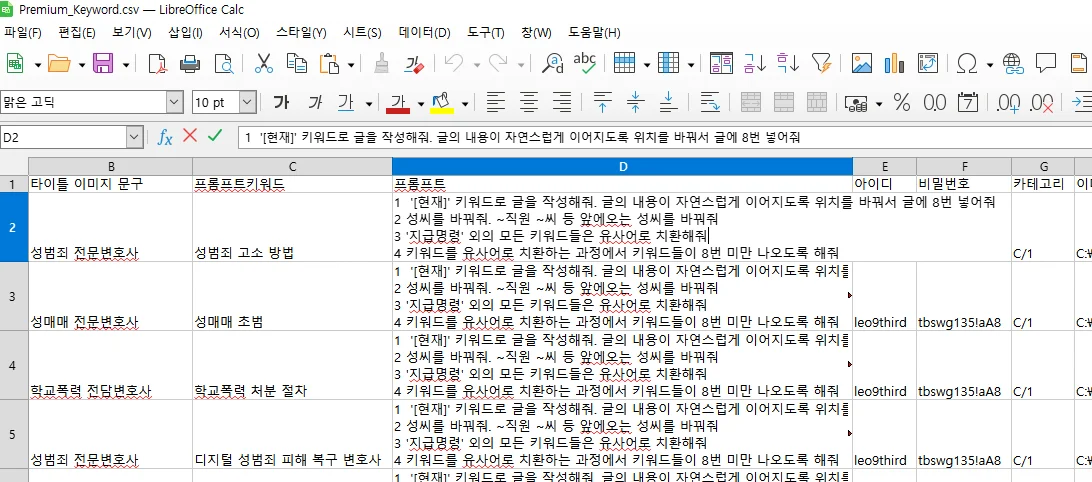Open the 10 pt font size dropdown
The width and height of the screenshot is (1092, 482).
point(246,102)
